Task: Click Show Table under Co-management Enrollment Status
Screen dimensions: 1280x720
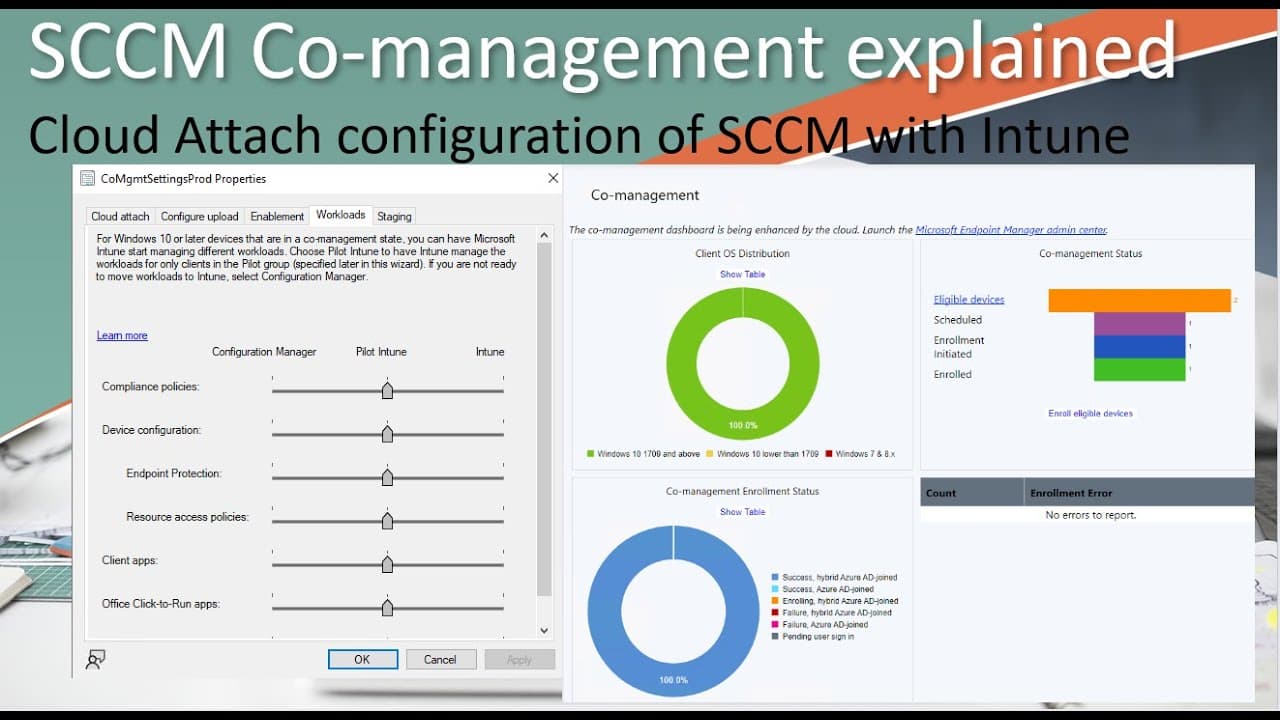Action: [x=743, y=512]
